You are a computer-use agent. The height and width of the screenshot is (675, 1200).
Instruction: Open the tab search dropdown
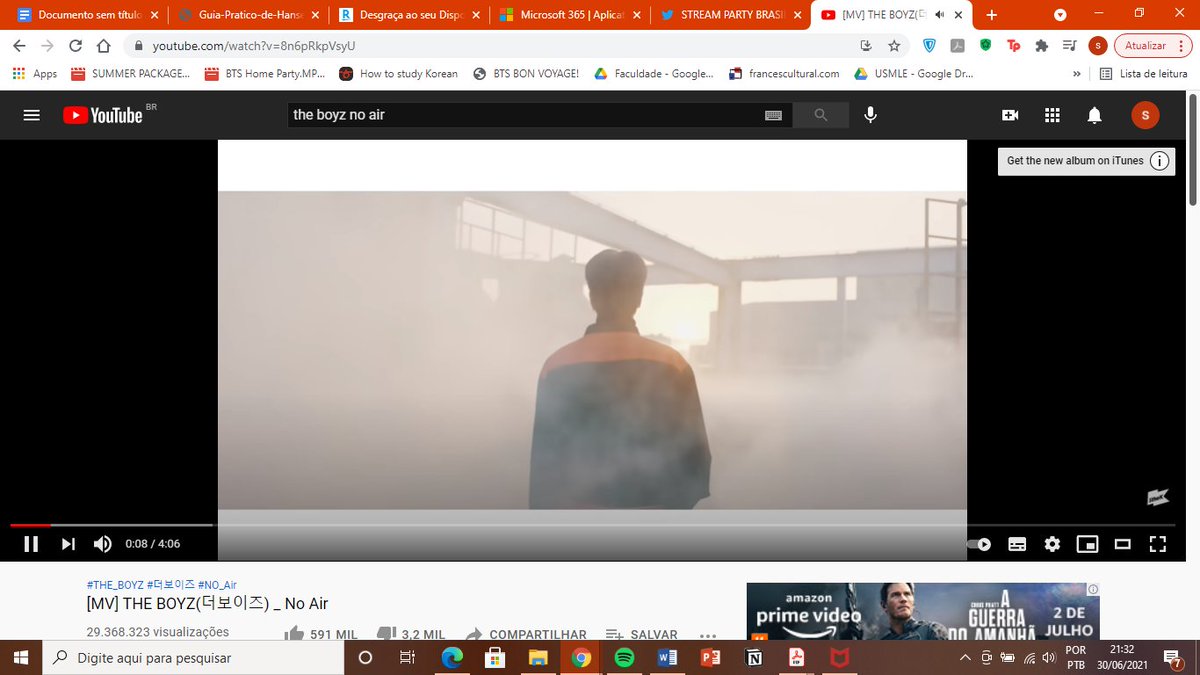1060,15
